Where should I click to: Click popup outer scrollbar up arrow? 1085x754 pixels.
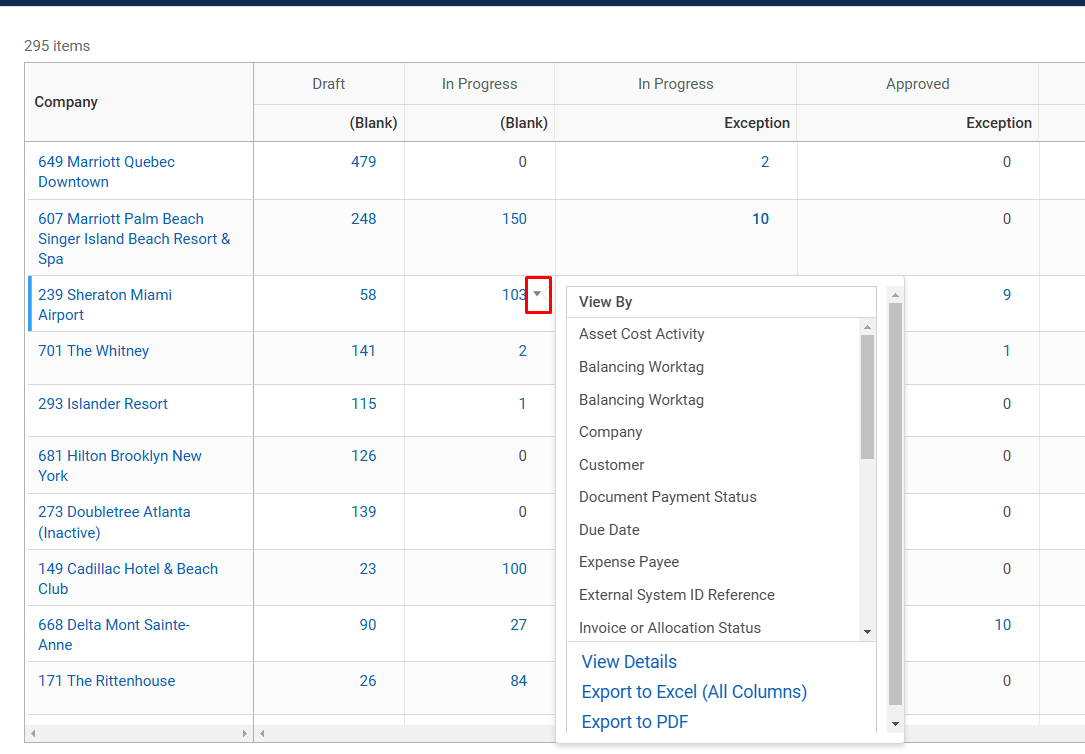tap(895, 295)
